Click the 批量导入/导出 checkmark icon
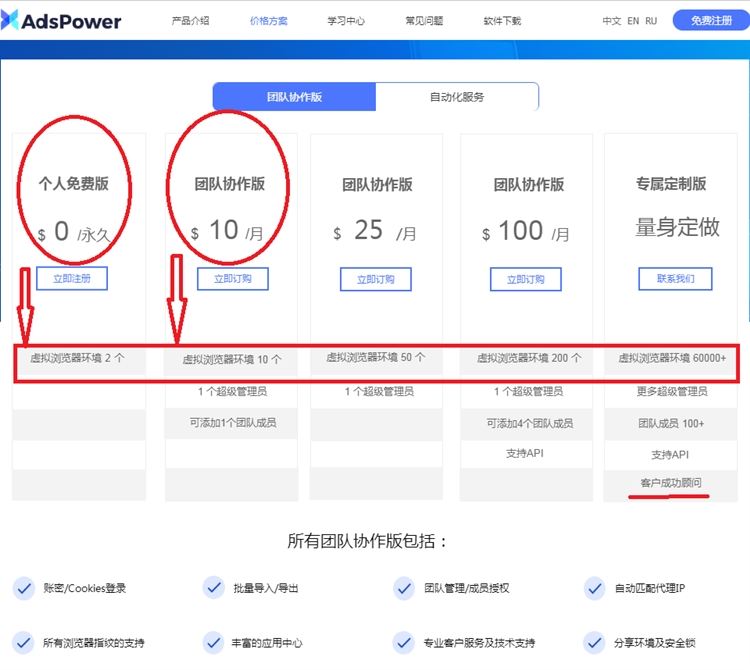Image resolution: width=750 pixels, height=670 pixels. click(214, 588)
